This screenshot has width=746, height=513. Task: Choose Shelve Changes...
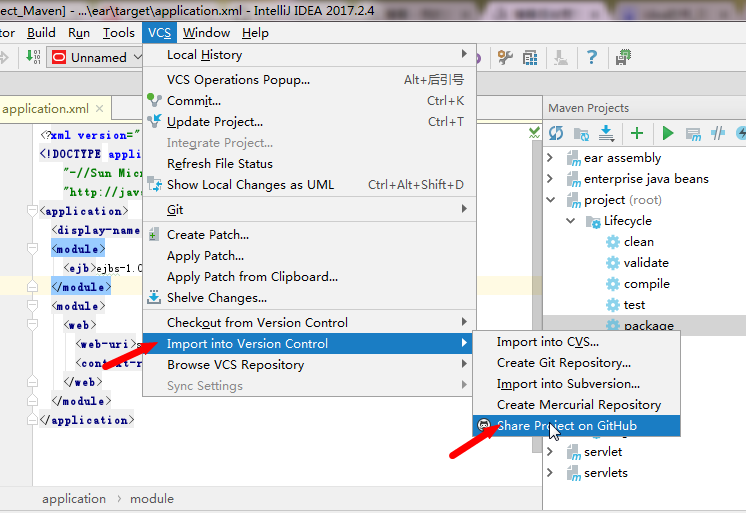pyautogui.click(x=309, y=297)
